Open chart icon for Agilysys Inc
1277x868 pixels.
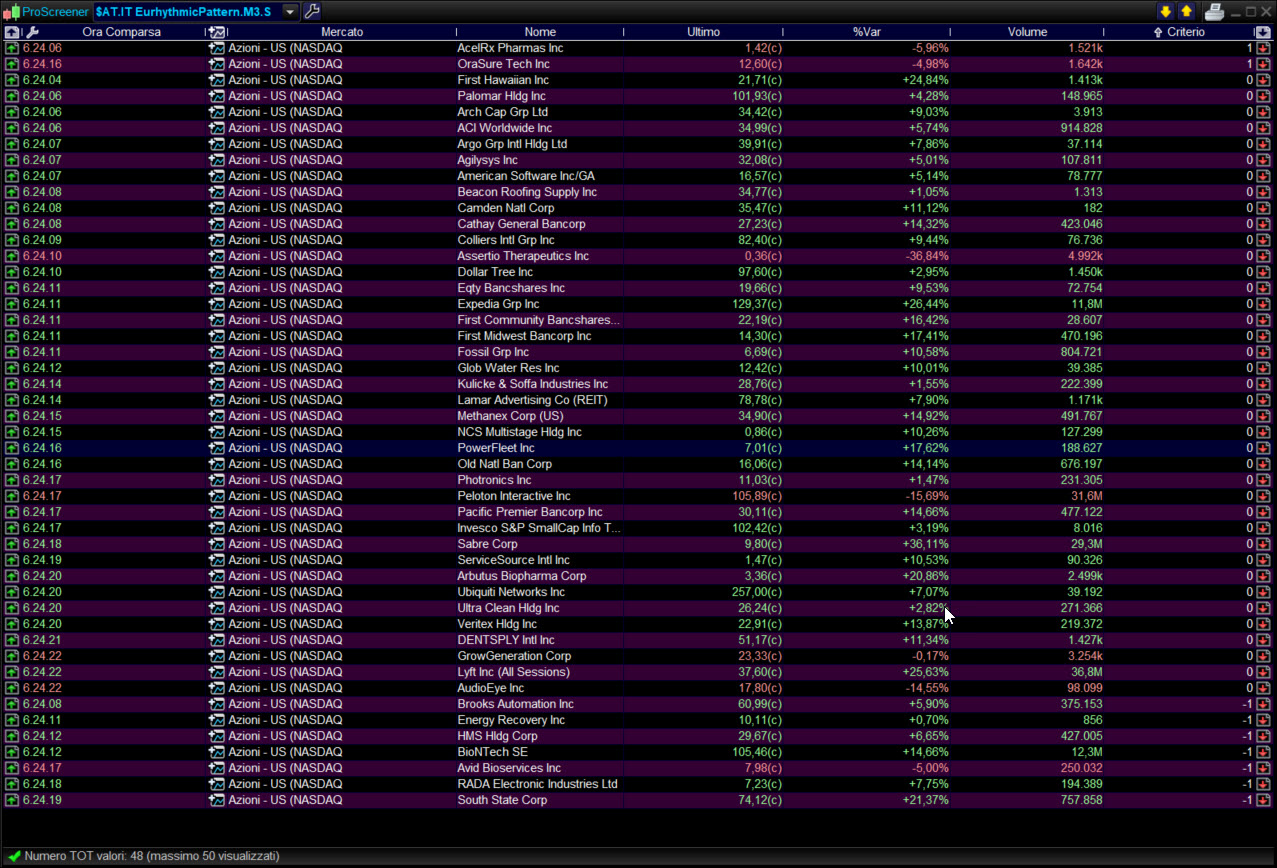[x=217, y=160]
